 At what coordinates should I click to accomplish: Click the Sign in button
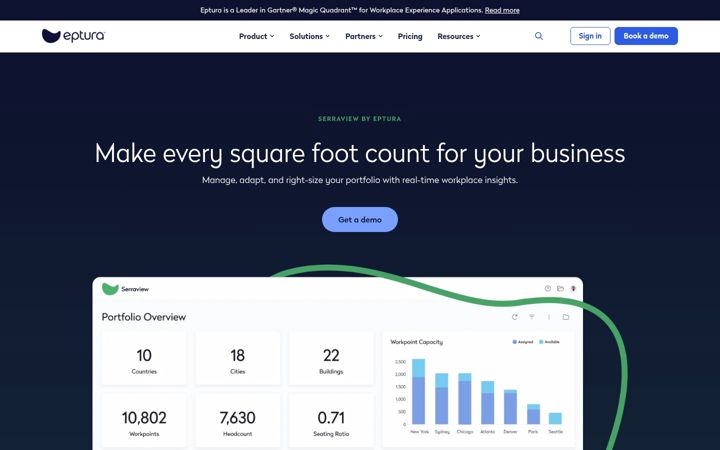tap(590, 36)
